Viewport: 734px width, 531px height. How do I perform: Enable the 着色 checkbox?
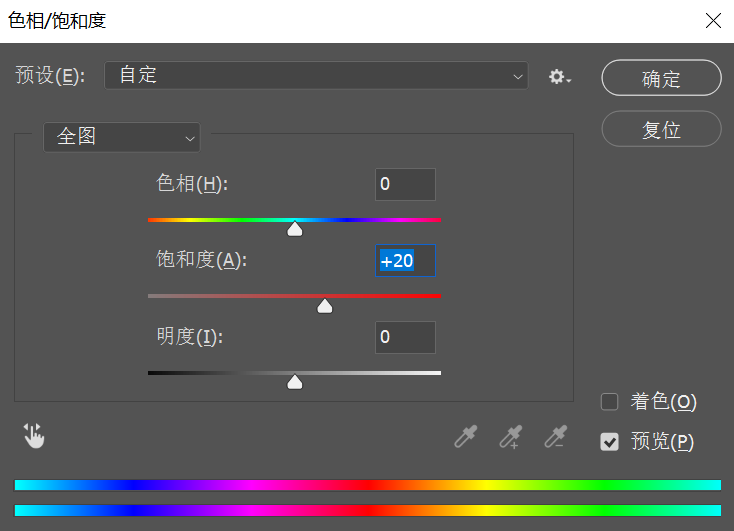pyautogui.click(x=609, y=402)
